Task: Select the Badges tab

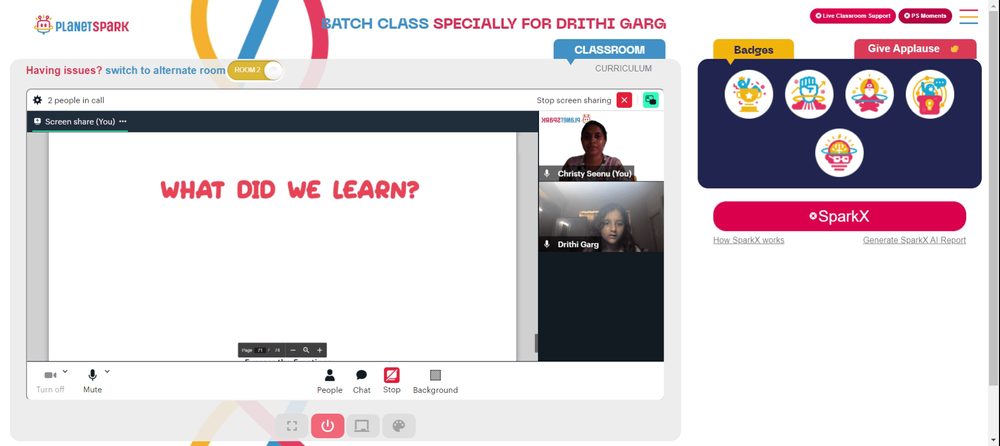Action: (753, 50)
